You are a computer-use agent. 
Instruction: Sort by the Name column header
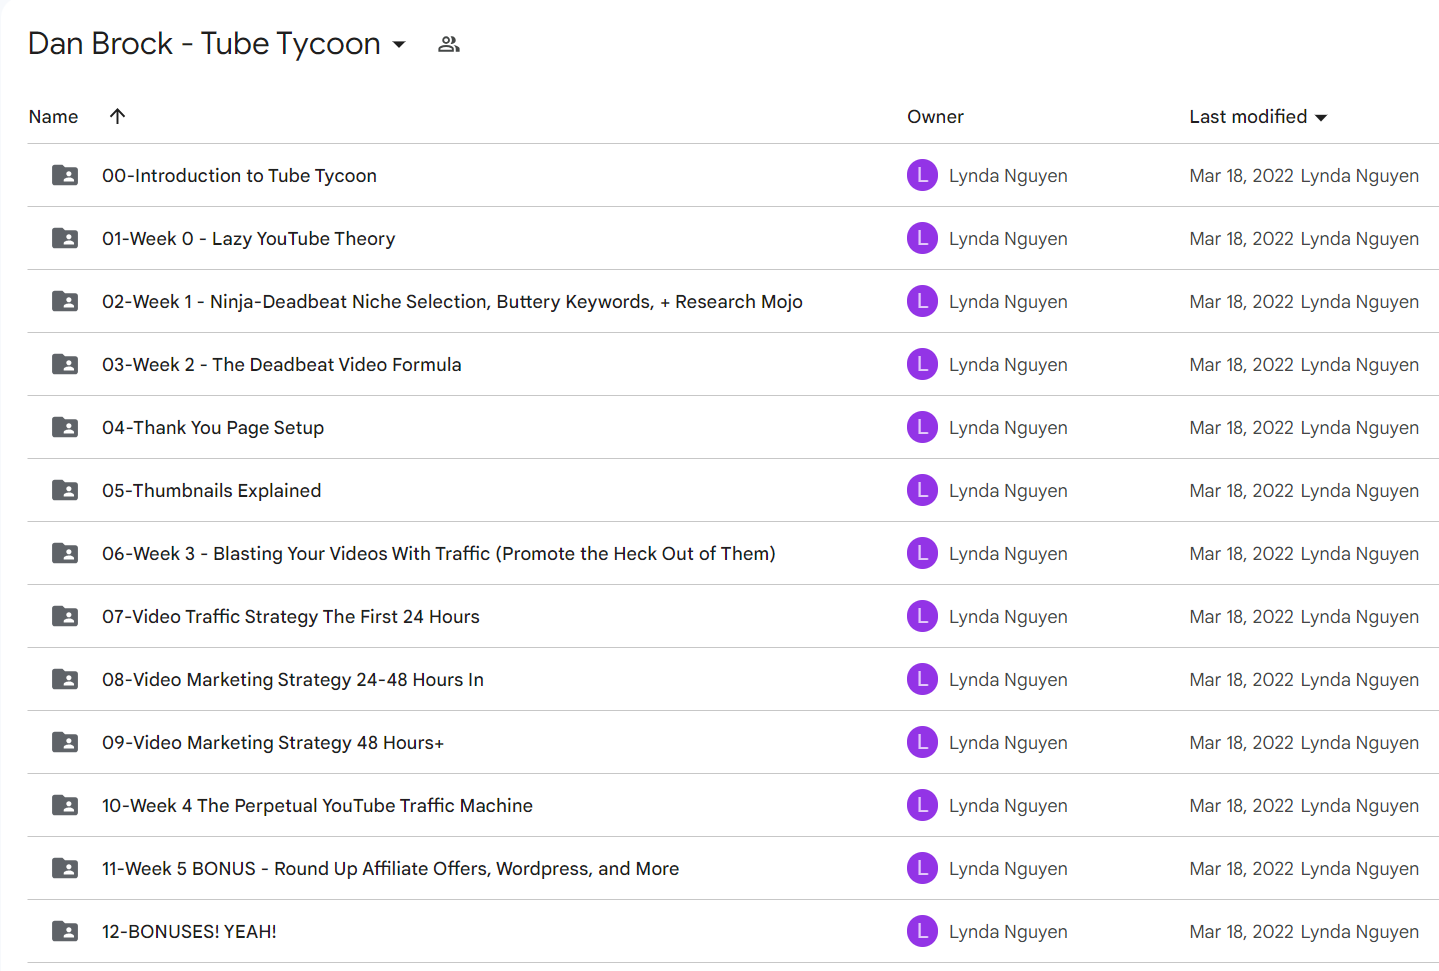pos(53,117)
